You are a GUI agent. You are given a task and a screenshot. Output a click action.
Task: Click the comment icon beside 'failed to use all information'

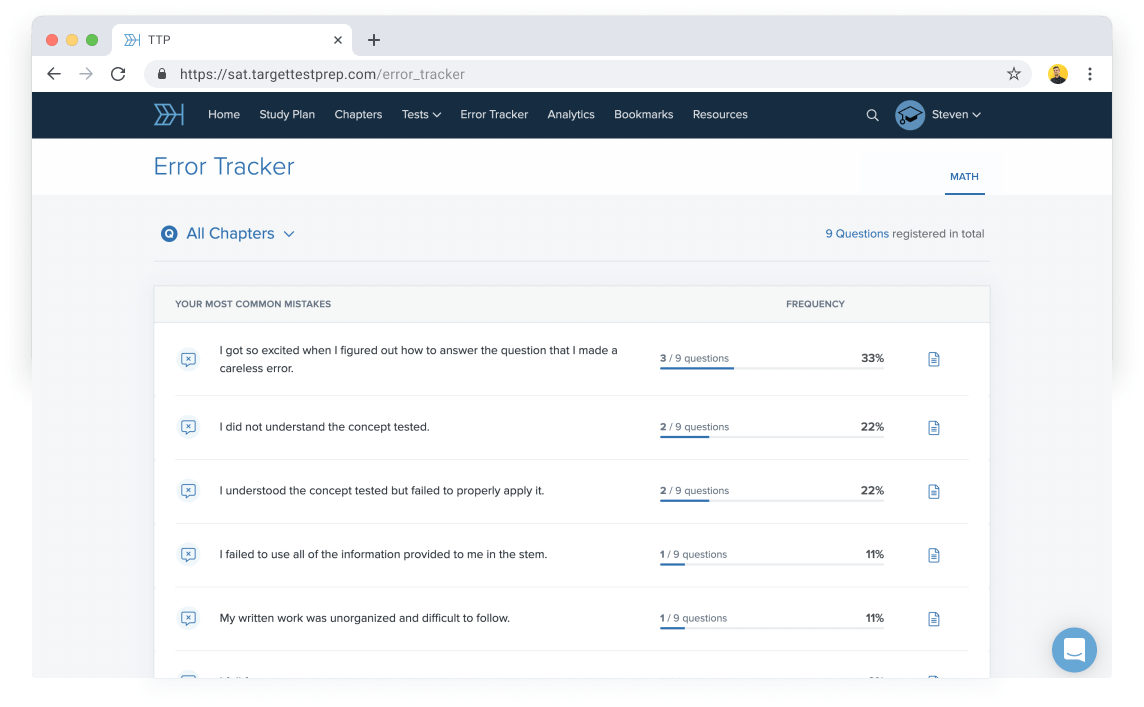(x=188, y=555)
